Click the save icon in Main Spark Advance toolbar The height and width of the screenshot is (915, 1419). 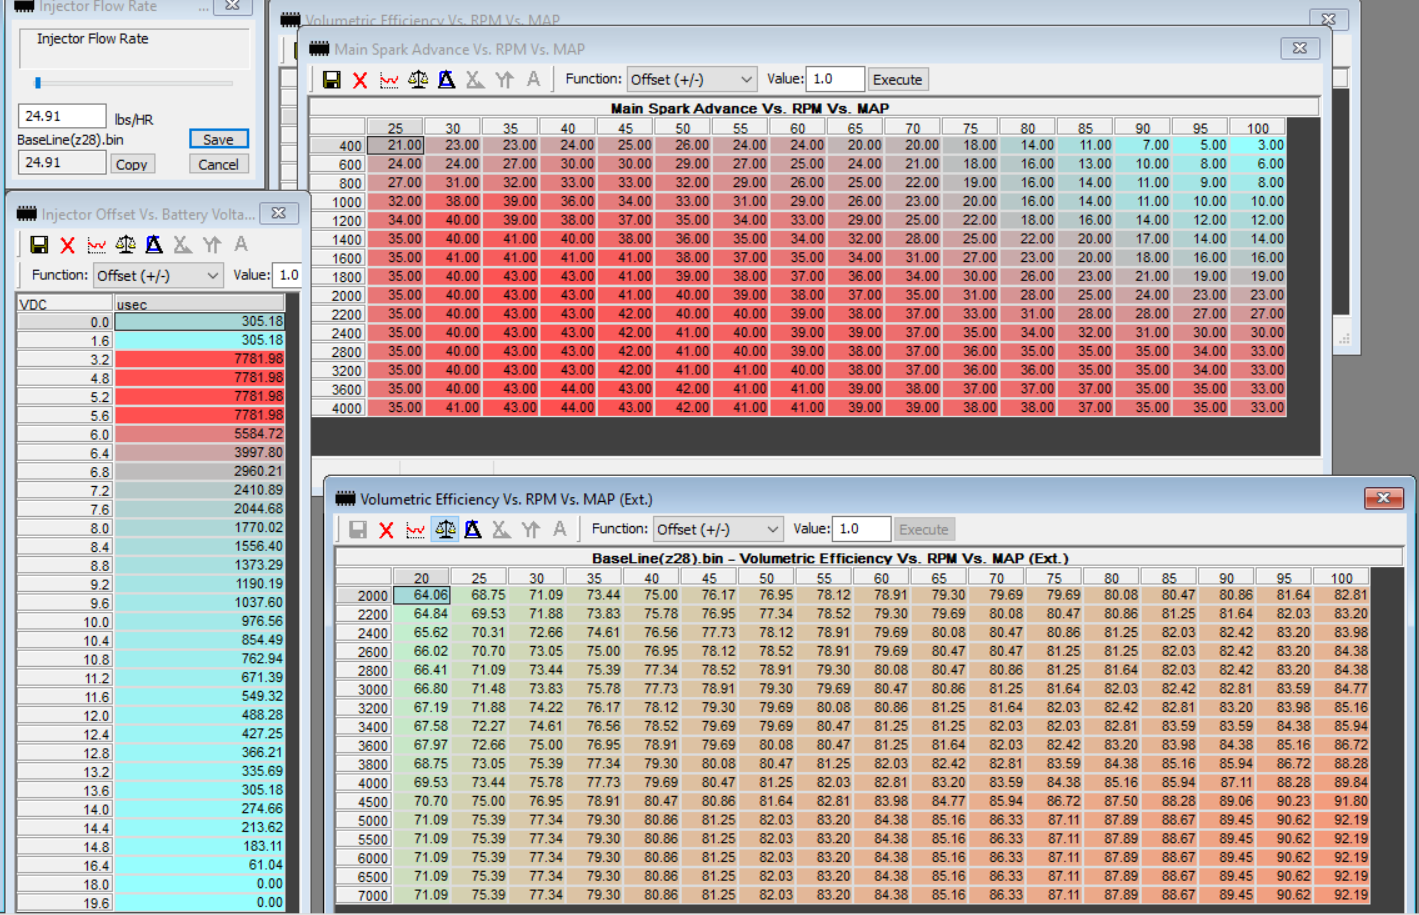click(x=332, y=80)
